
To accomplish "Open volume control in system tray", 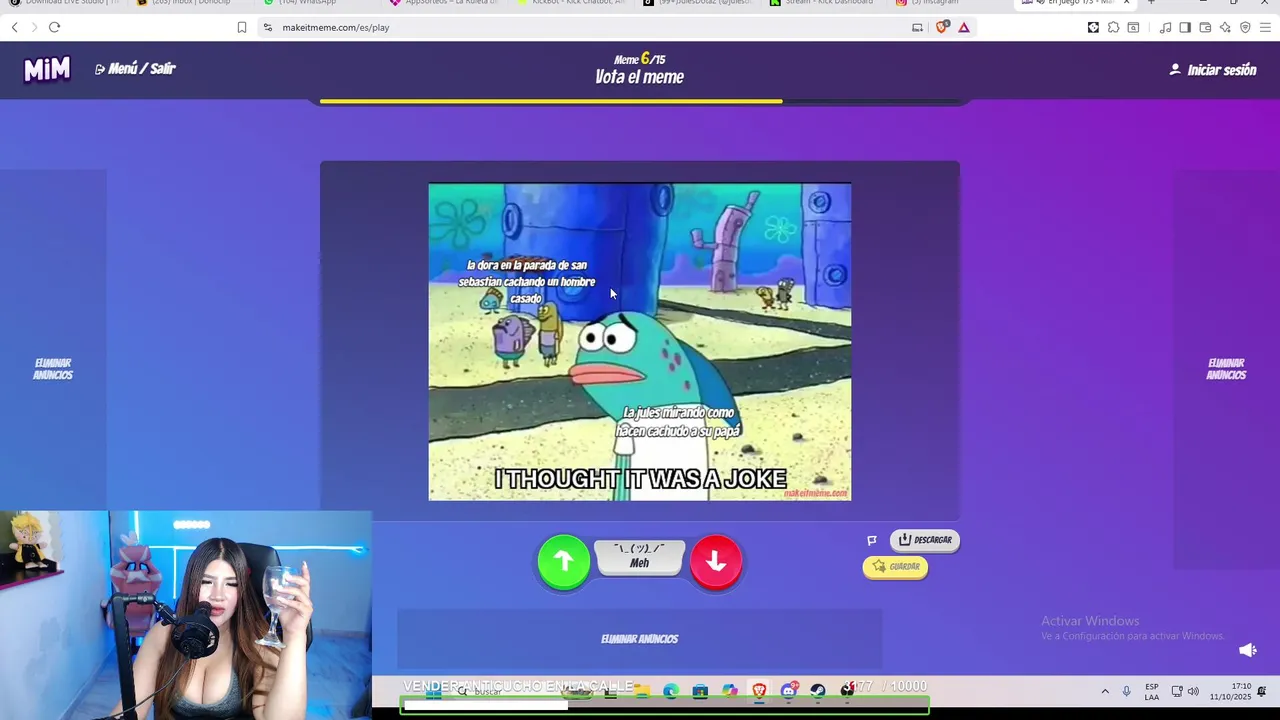I will point(1193,691).
